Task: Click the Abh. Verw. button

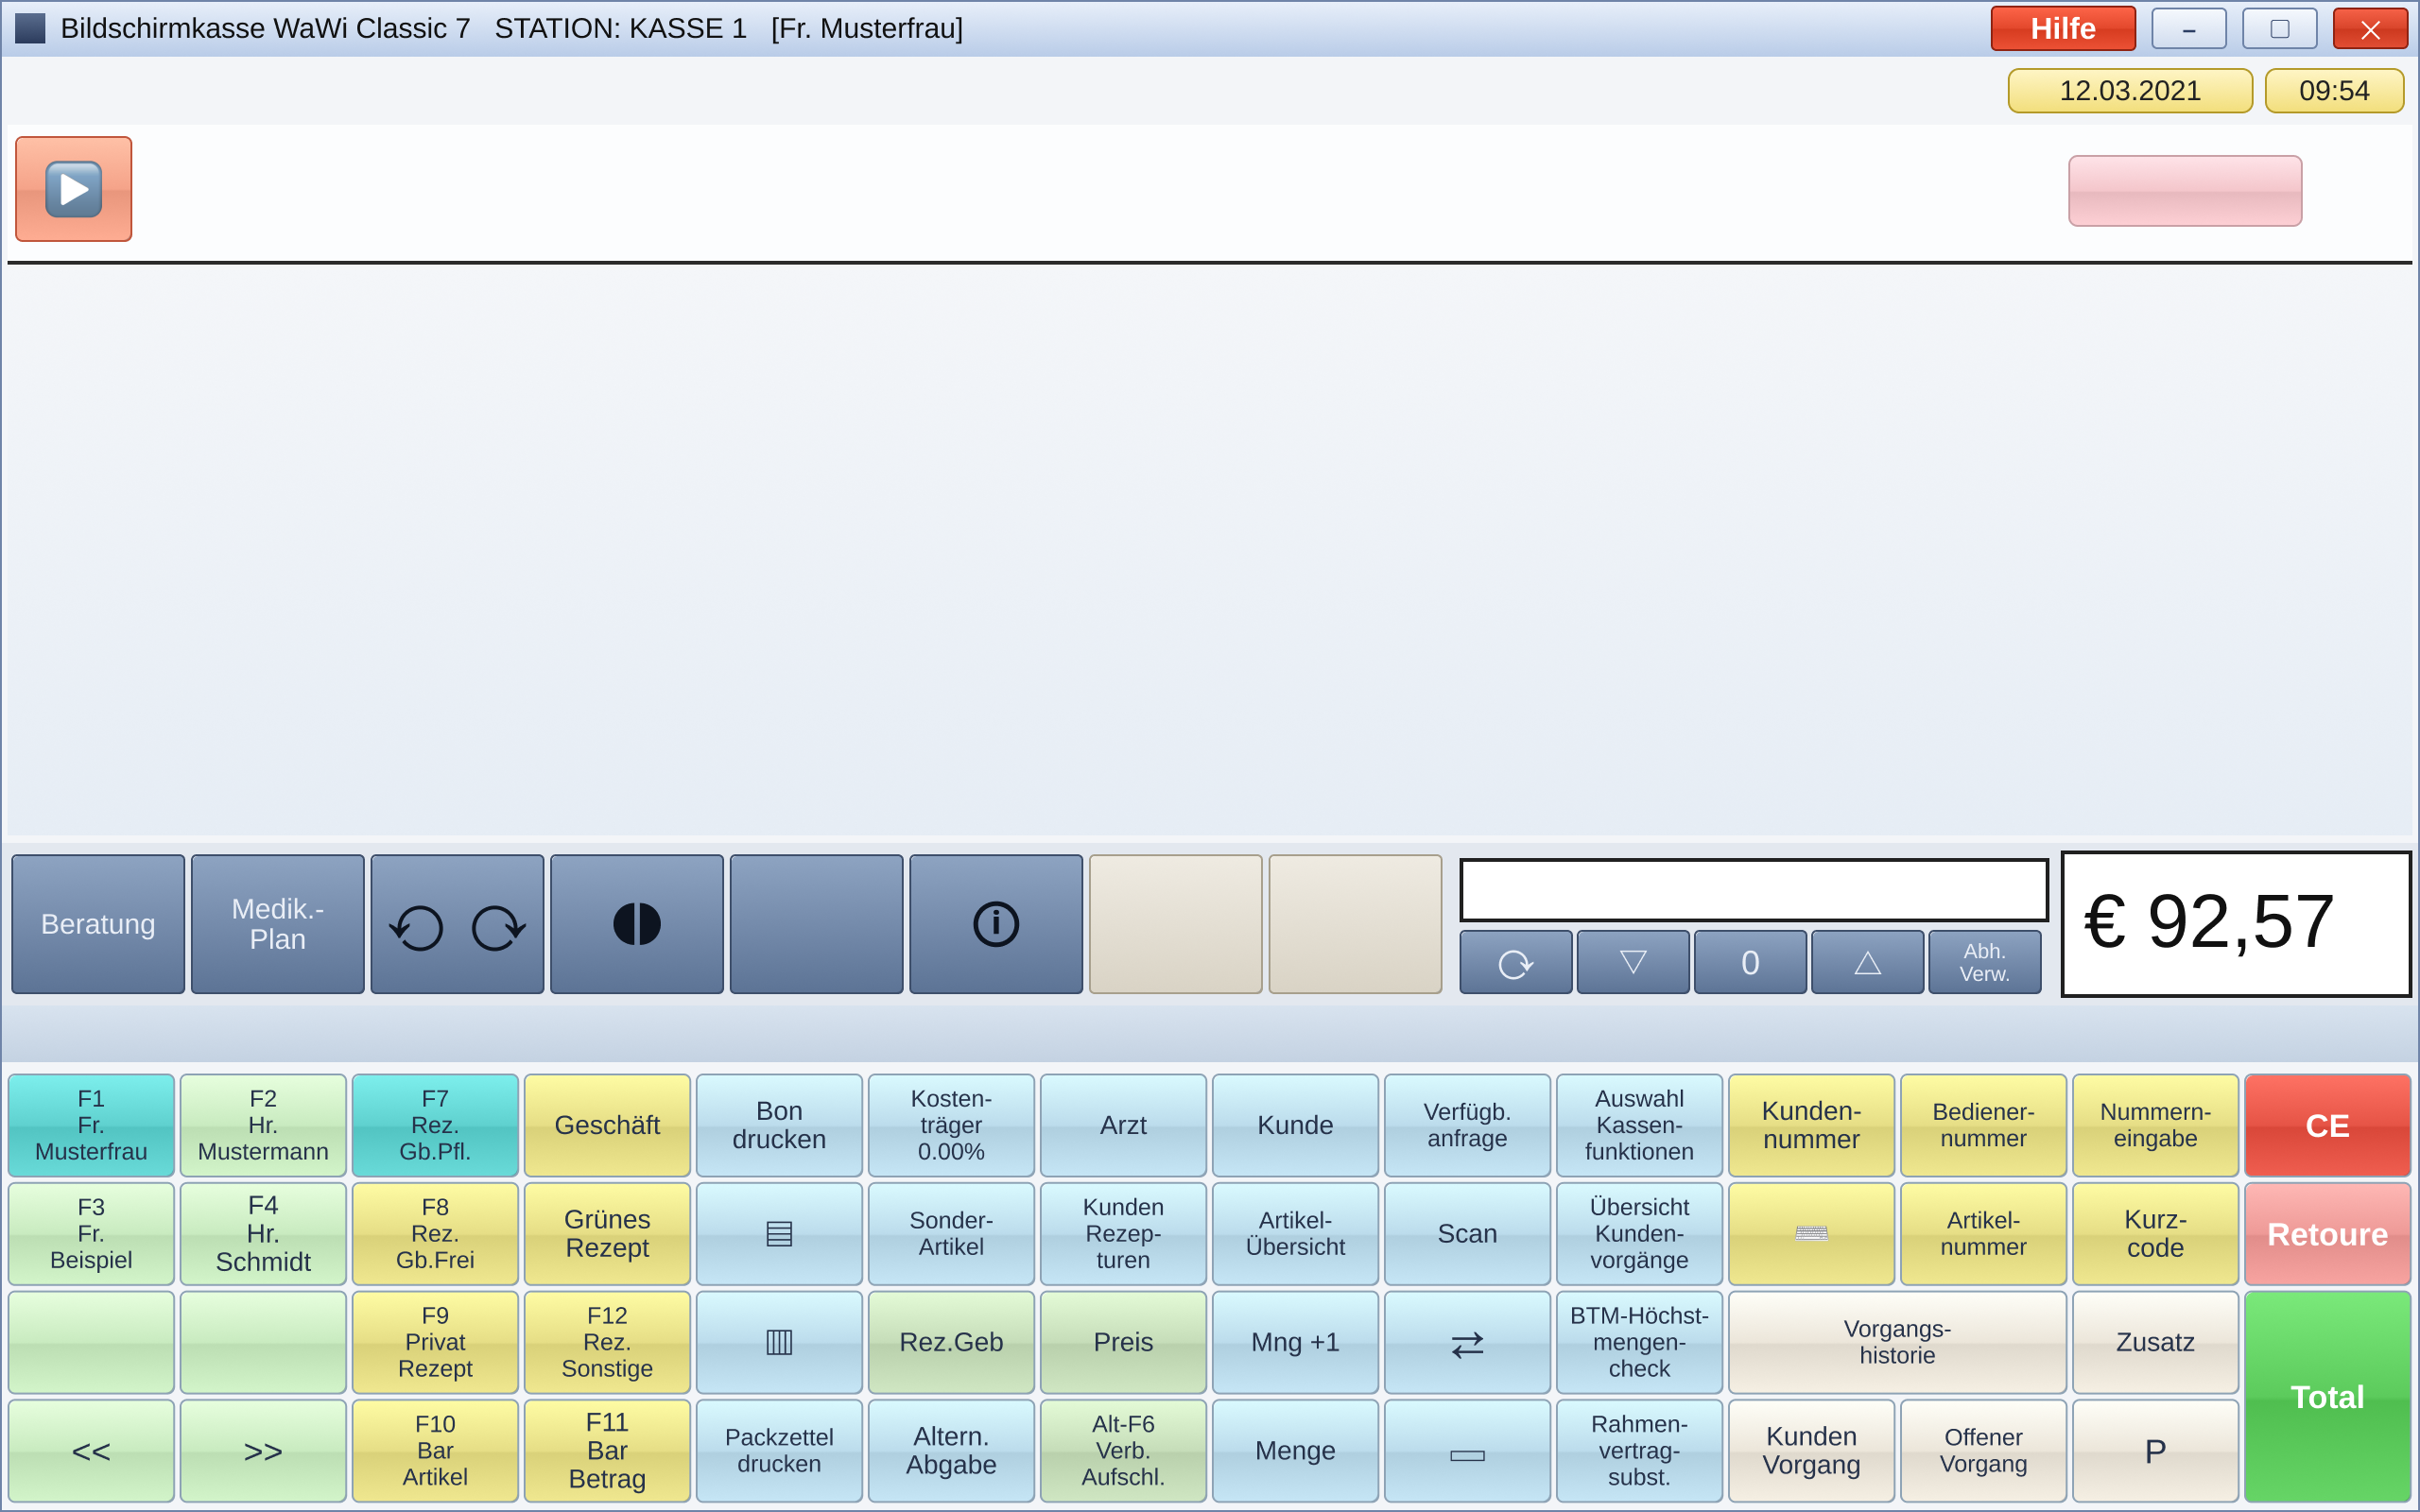Action: [1984, 962]
